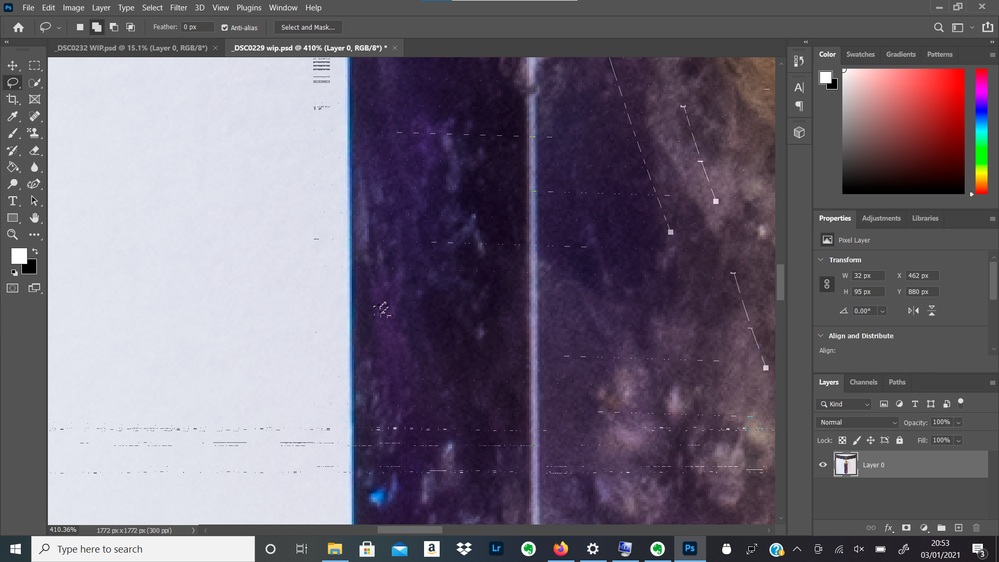Select the Path Selection tool
Image resolution: width=999 pixels, height=562 pixels.
tap(34, 201)
